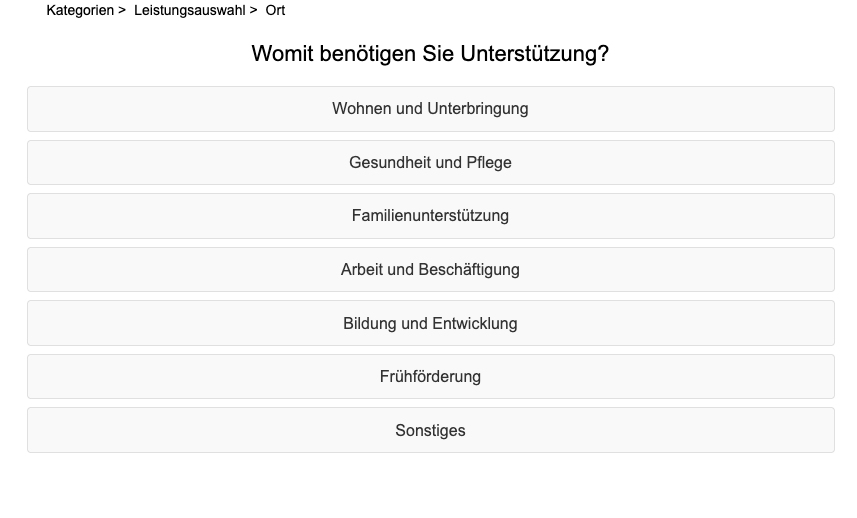Choose the "Sonstiges" category
The image size is (857, 518).
coord(430,431)
